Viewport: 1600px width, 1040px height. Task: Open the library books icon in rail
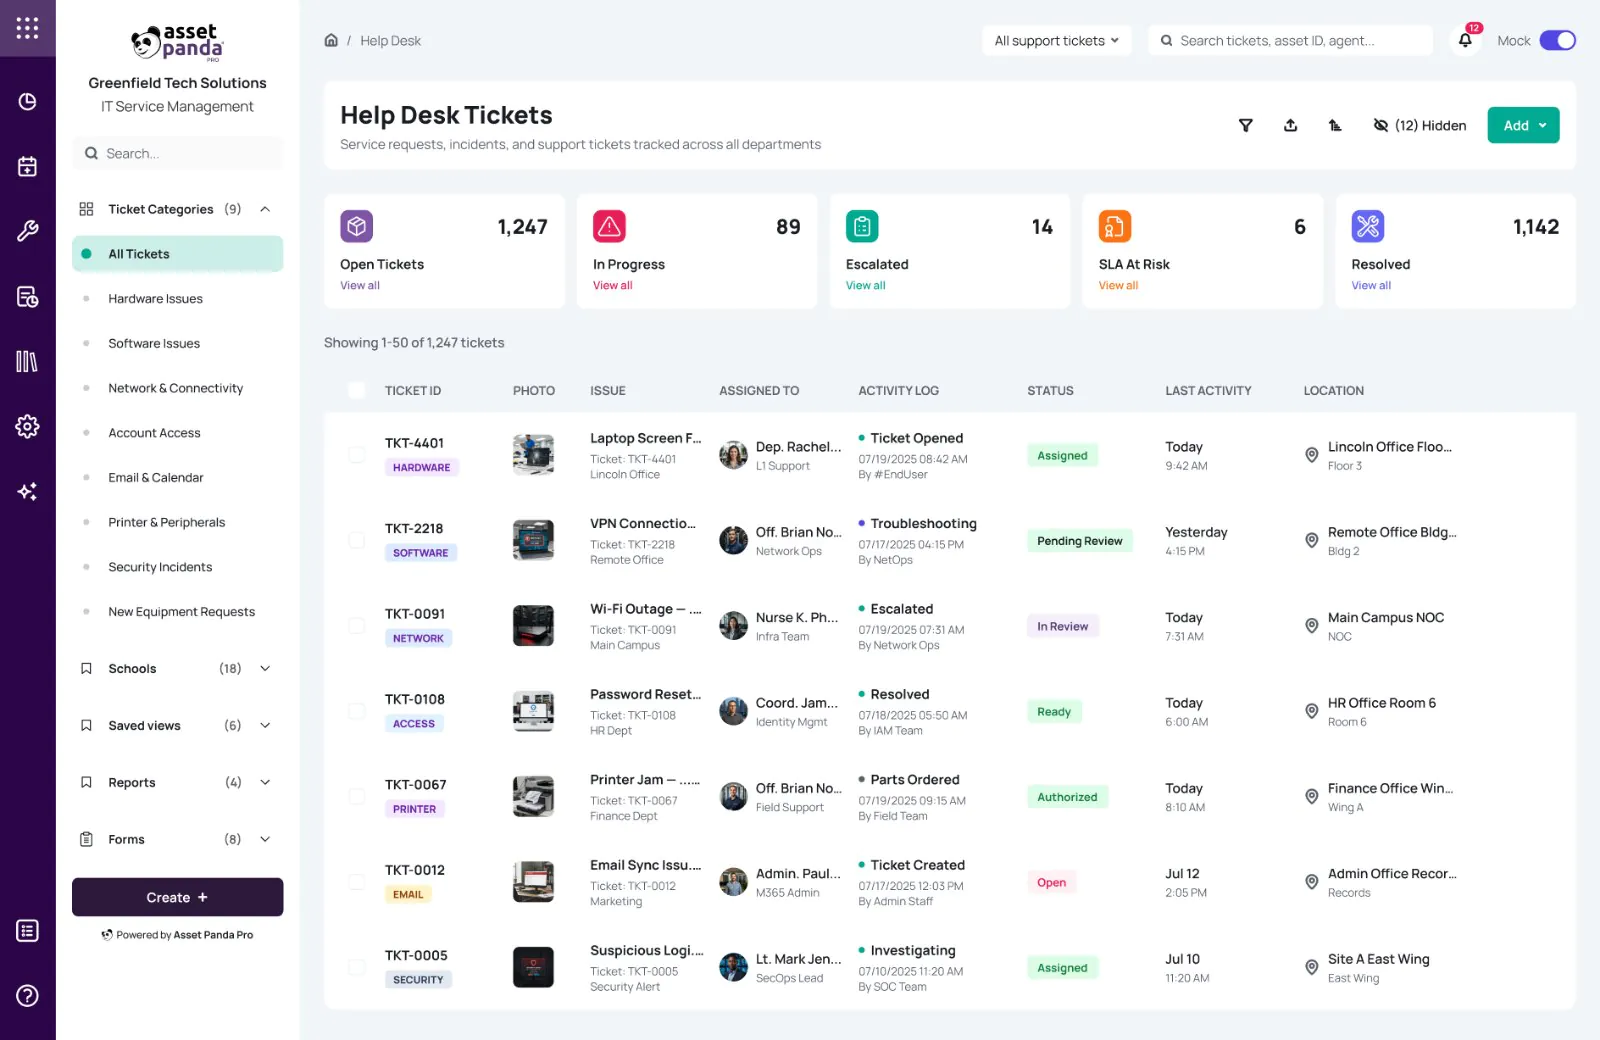point(27,361)
